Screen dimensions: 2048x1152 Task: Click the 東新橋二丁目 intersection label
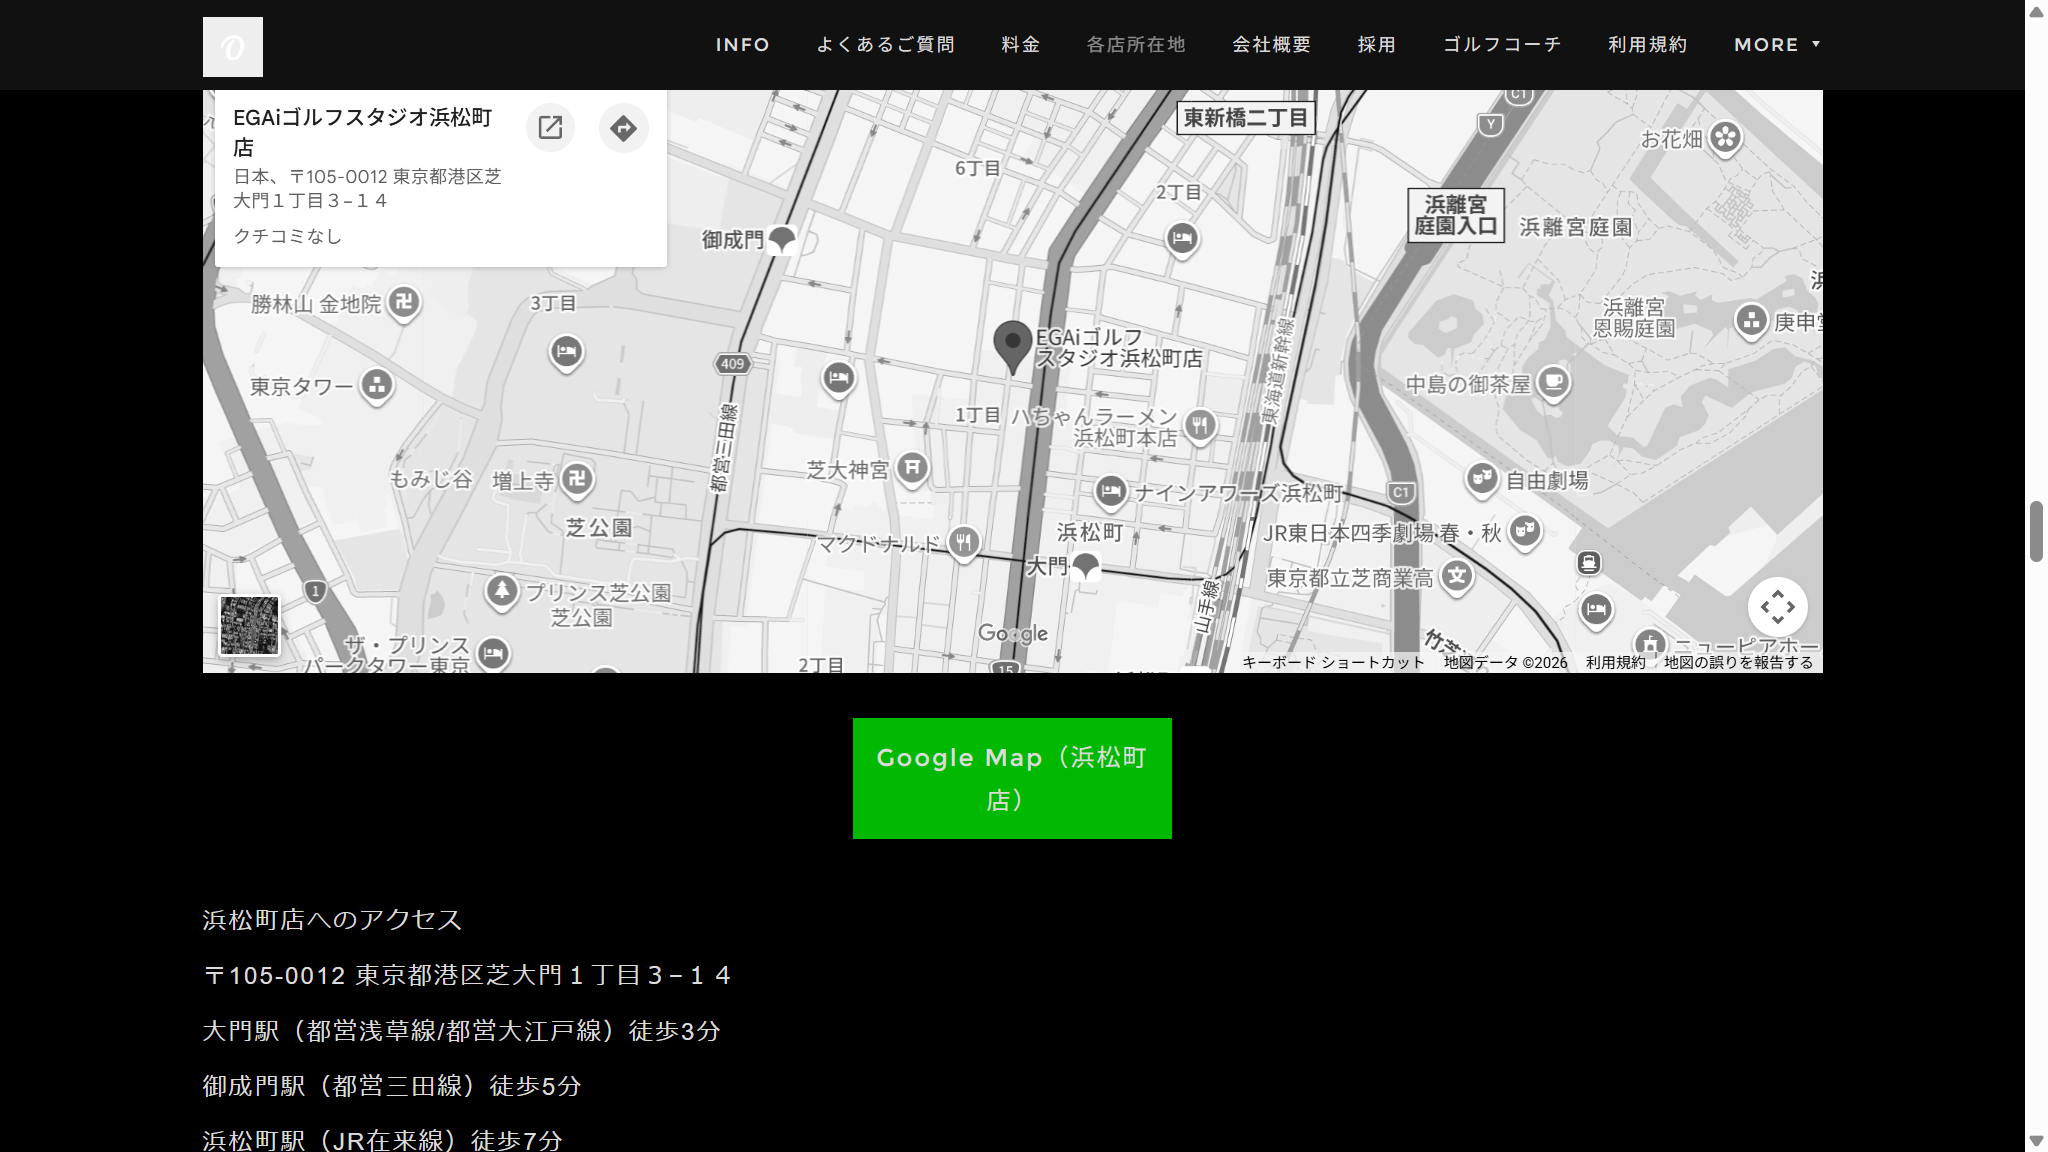click(1245, 117)
